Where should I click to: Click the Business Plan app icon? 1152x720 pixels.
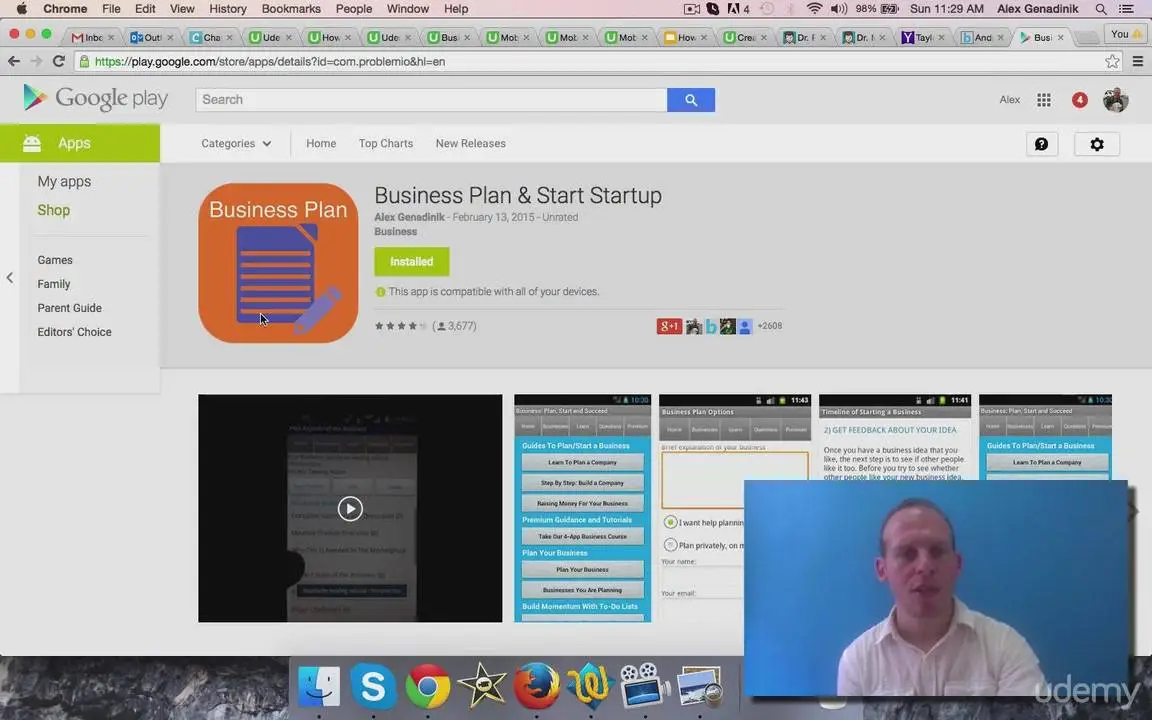coord(278,263)
